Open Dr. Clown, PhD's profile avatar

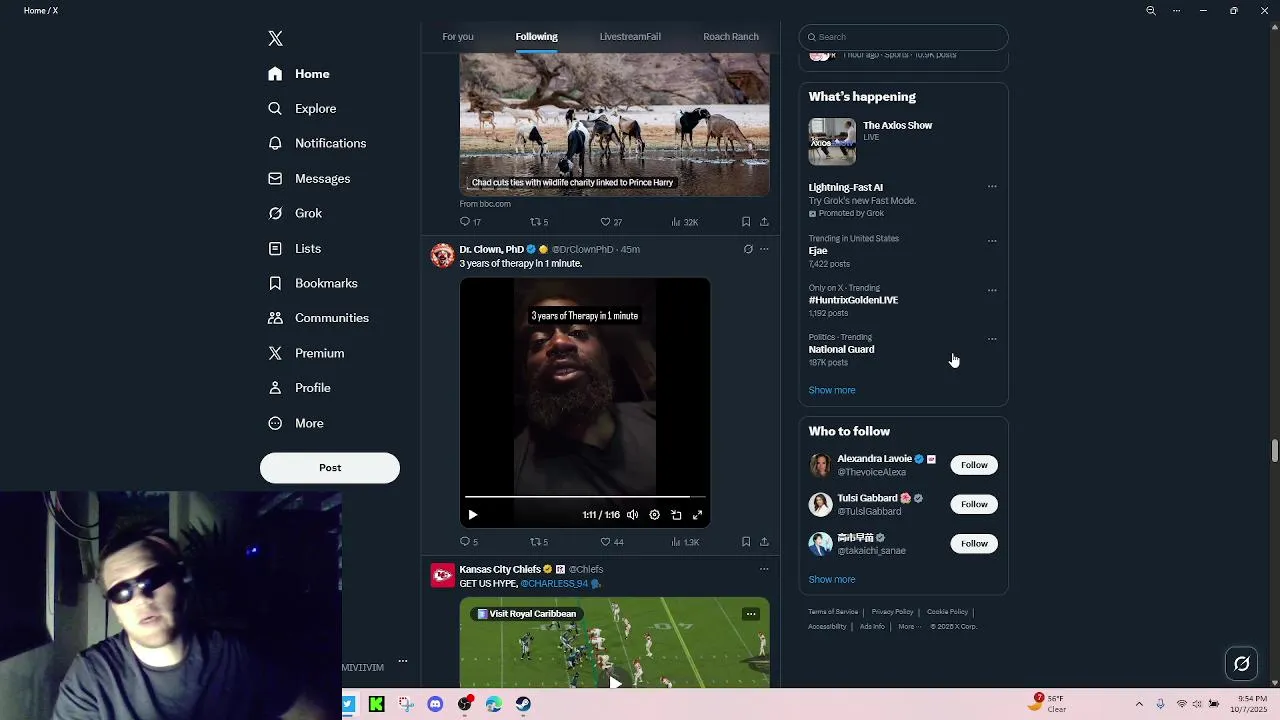tap(442, 256)
